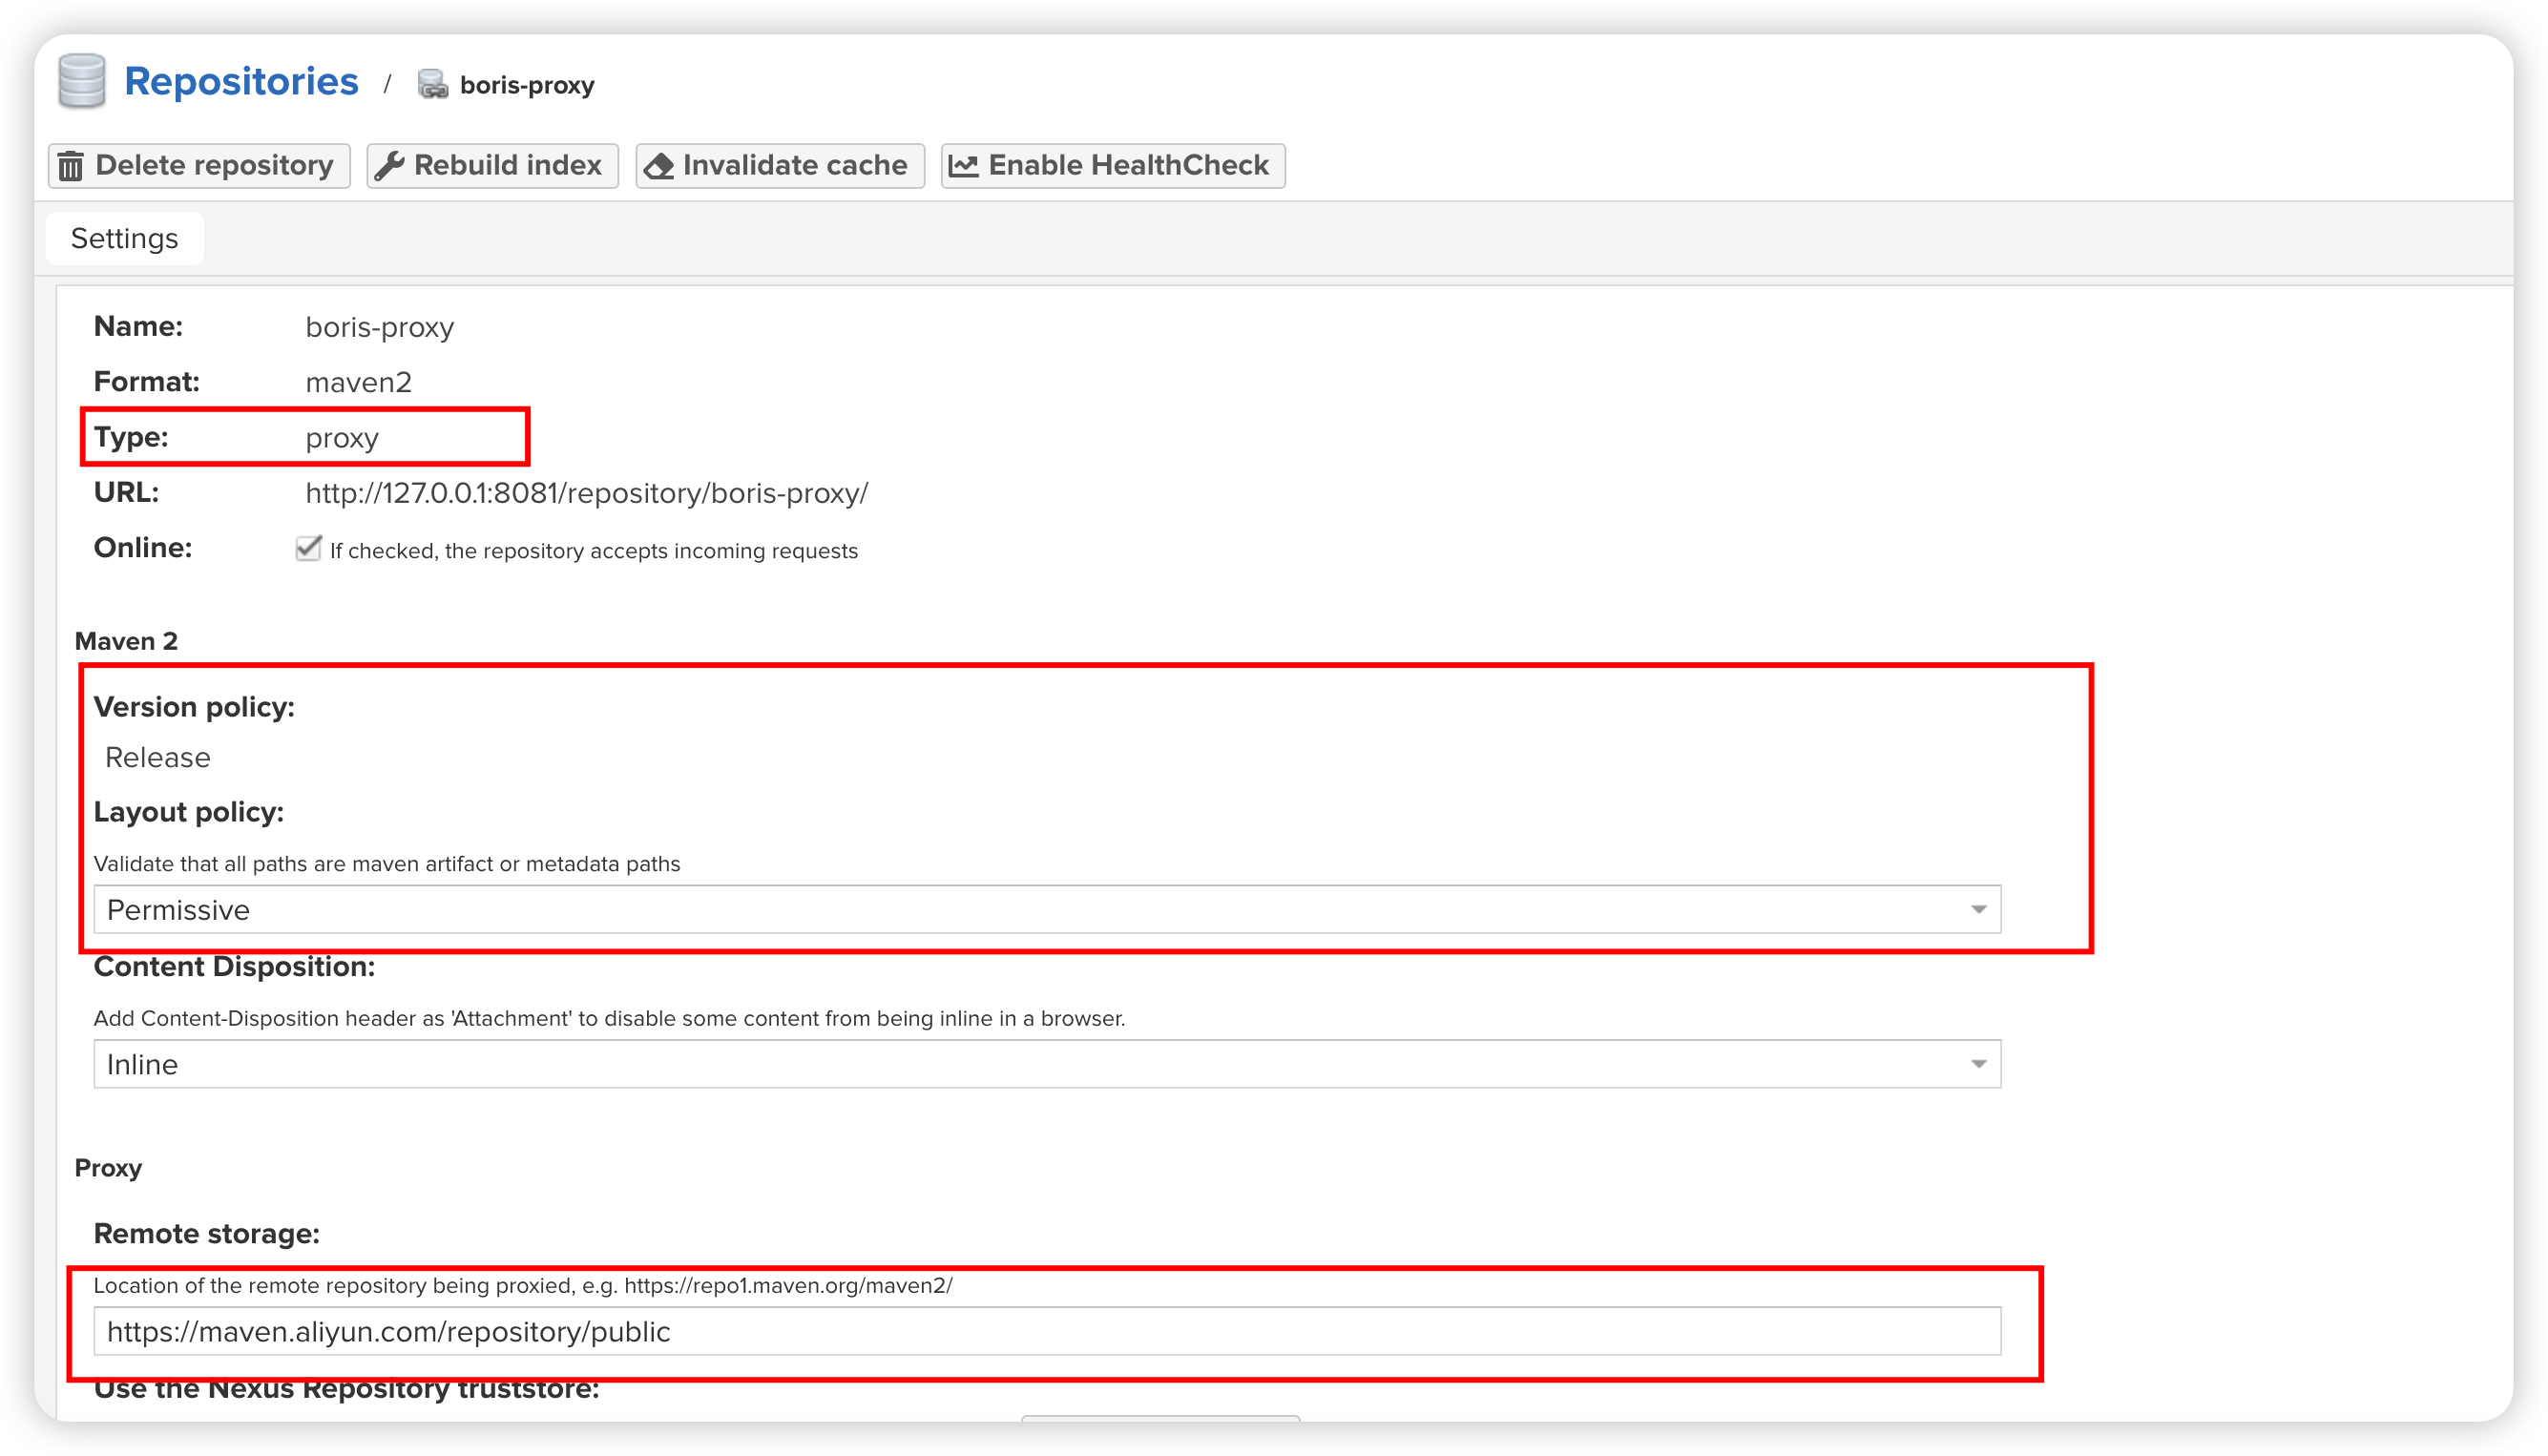Switch to the Settings tab
The width and height of the screenshot is (2548, 1456).
coord(124,239)
